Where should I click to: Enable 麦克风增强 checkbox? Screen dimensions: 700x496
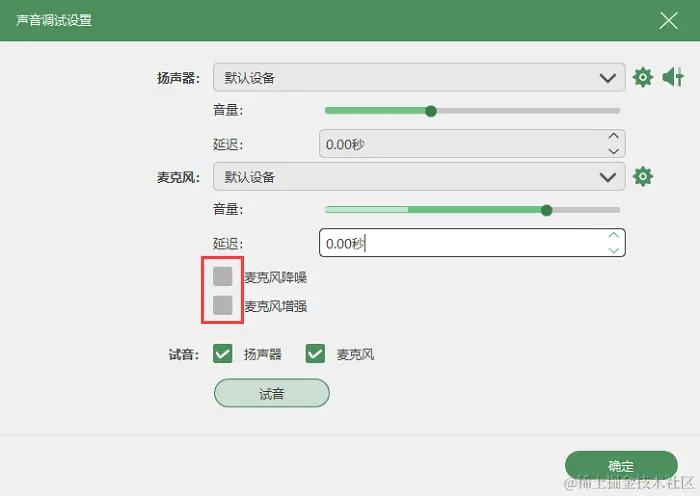click(x=222, y=305)
